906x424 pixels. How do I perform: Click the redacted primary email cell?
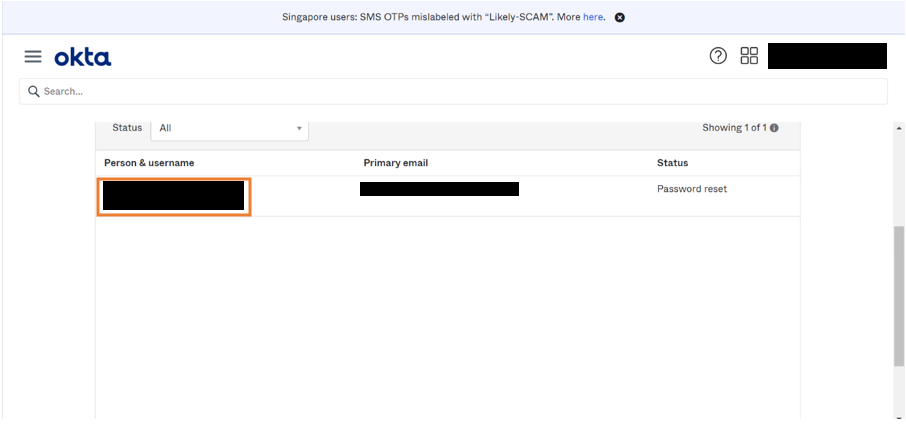(x=439, y=189)
